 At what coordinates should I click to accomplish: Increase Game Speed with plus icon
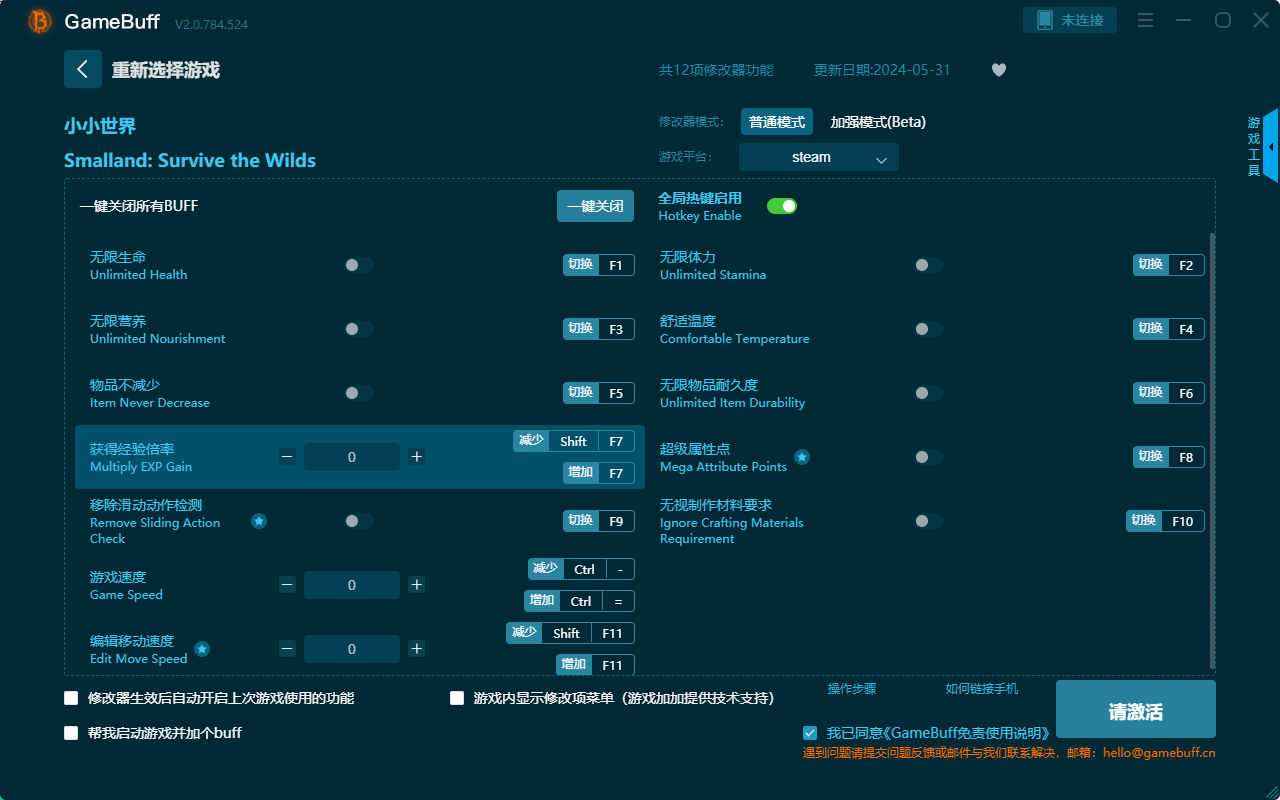(x=417, y=585)
